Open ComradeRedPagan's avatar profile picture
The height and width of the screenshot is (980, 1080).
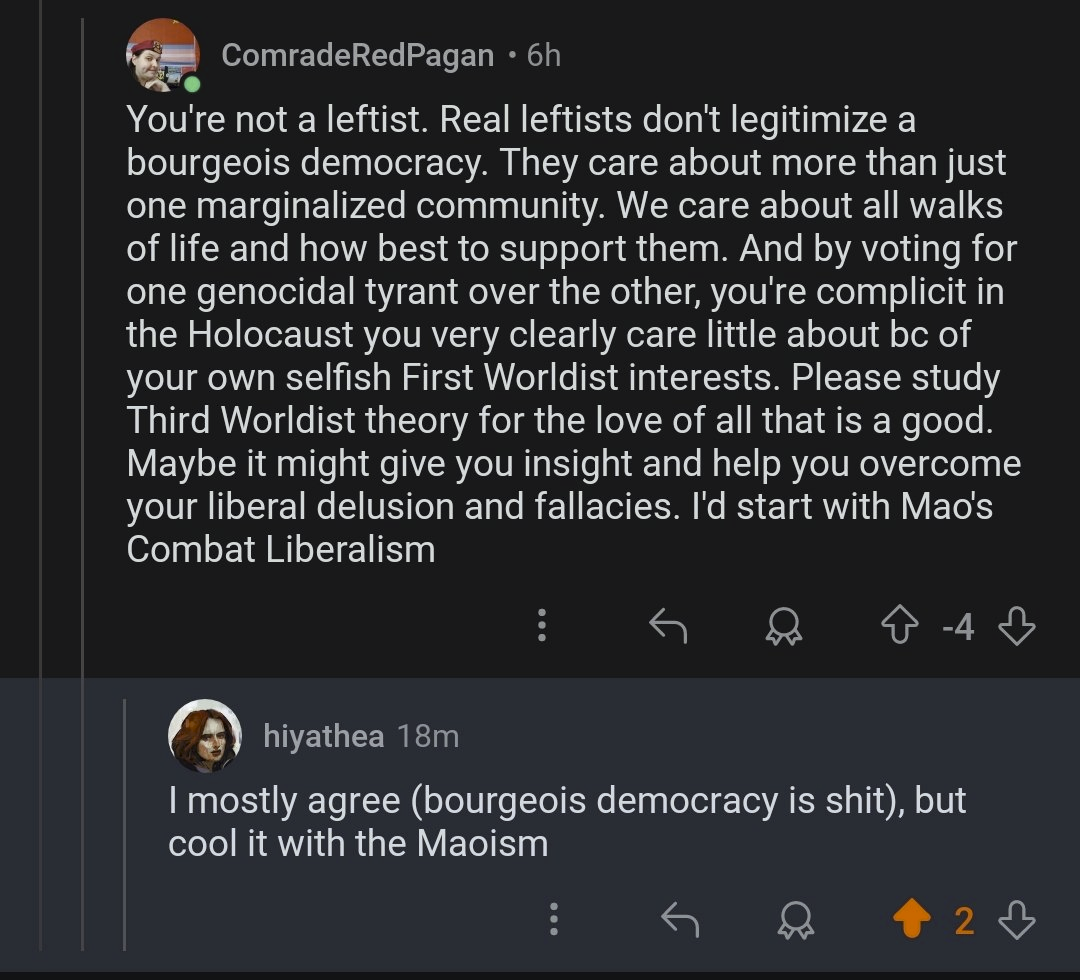click(x=162, y=56)
